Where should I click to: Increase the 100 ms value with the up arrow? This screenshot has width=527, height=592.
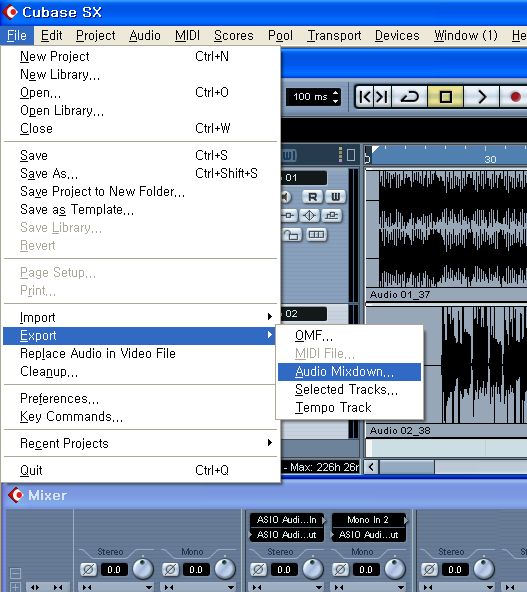(x=336, y=92)
